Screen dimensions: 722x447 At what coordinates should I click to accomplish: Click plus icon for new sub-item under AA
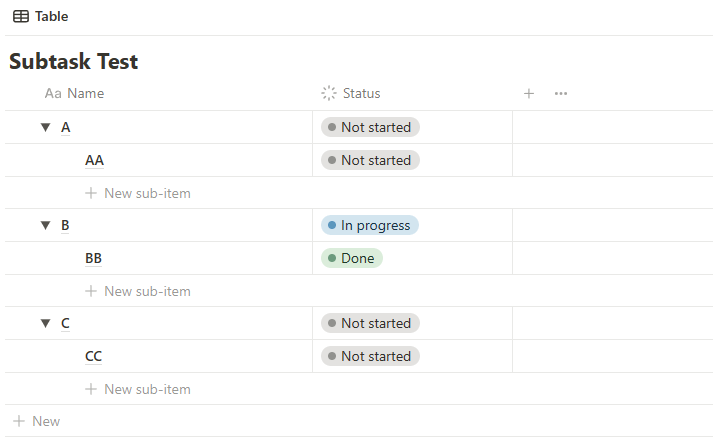91,193
